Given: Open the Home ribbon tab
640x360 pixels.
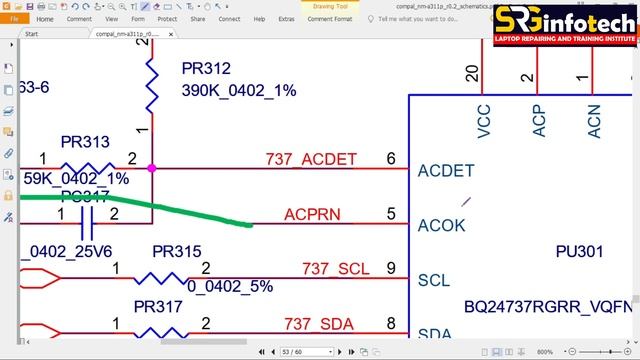Looking at the screenshot, I should pos(45,19).
